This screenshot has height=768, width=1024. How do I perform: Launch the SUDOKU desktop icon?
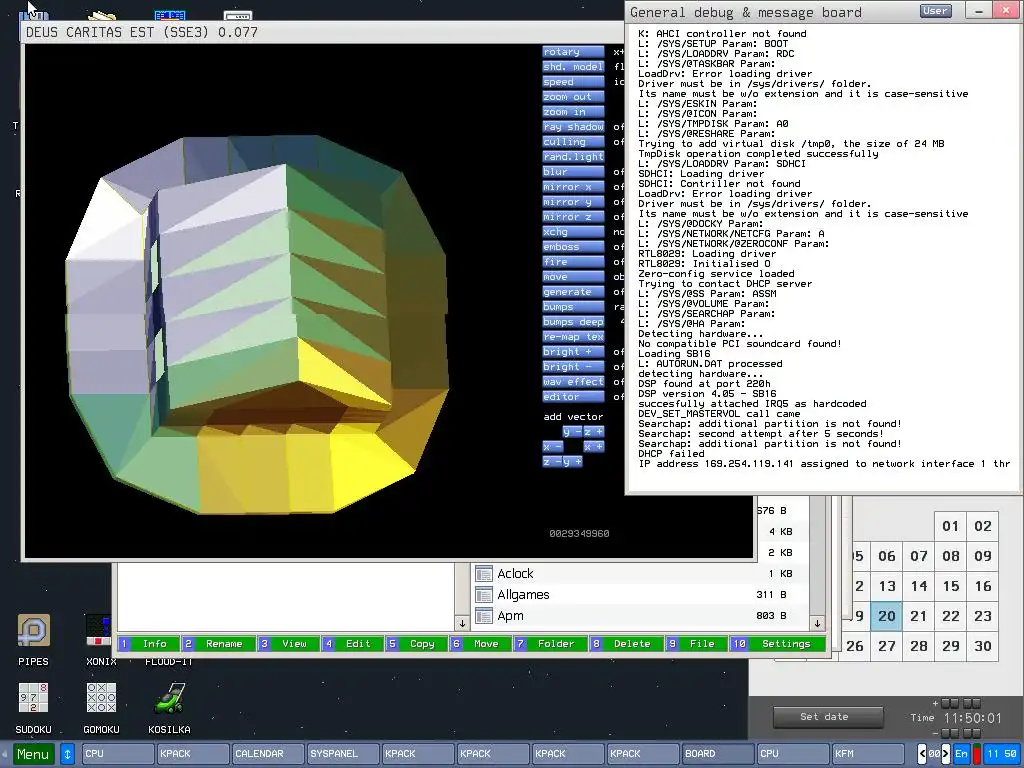pyautogui.click(x=33, y=697)
